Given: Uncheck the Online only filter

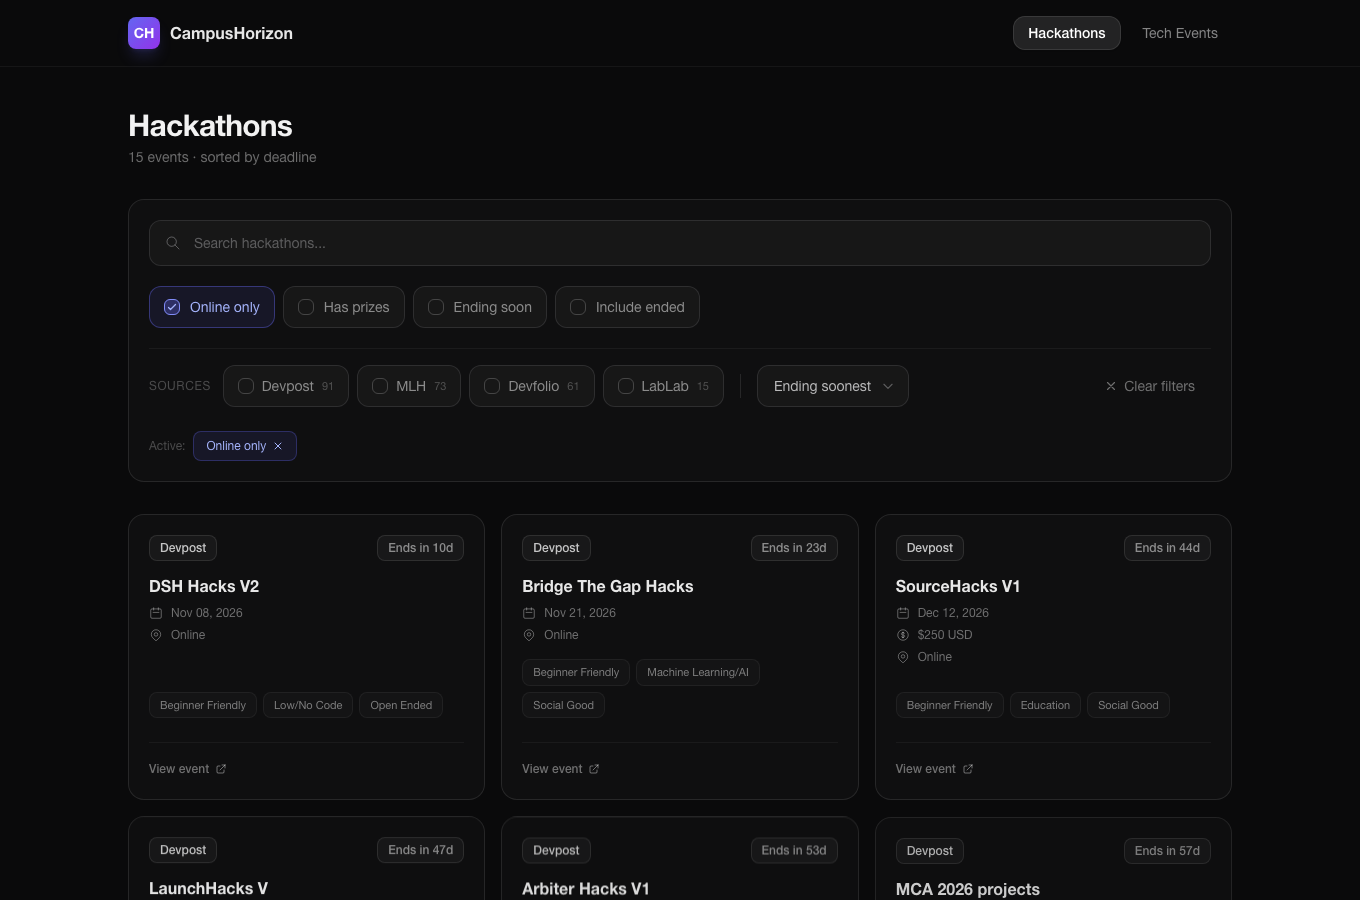Looking at the screenshot, I should pyautogui.click(x=212, y=307).
